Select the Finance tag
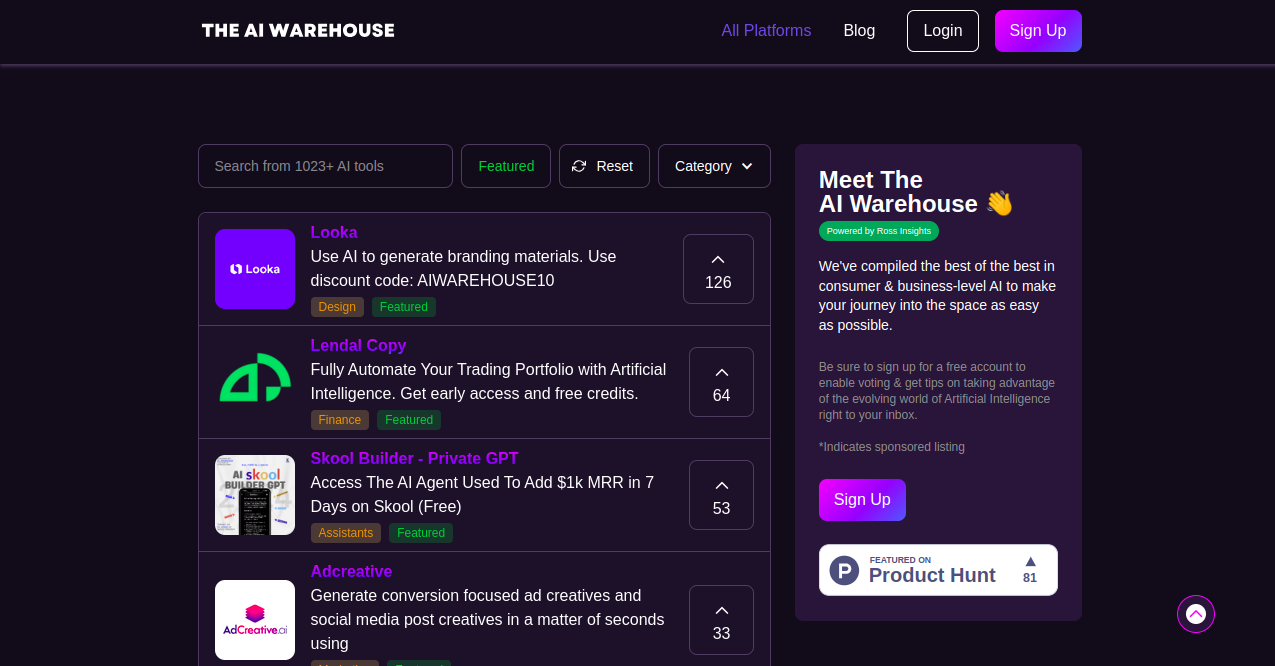The image size is (1275, 666). click(340, 420)
